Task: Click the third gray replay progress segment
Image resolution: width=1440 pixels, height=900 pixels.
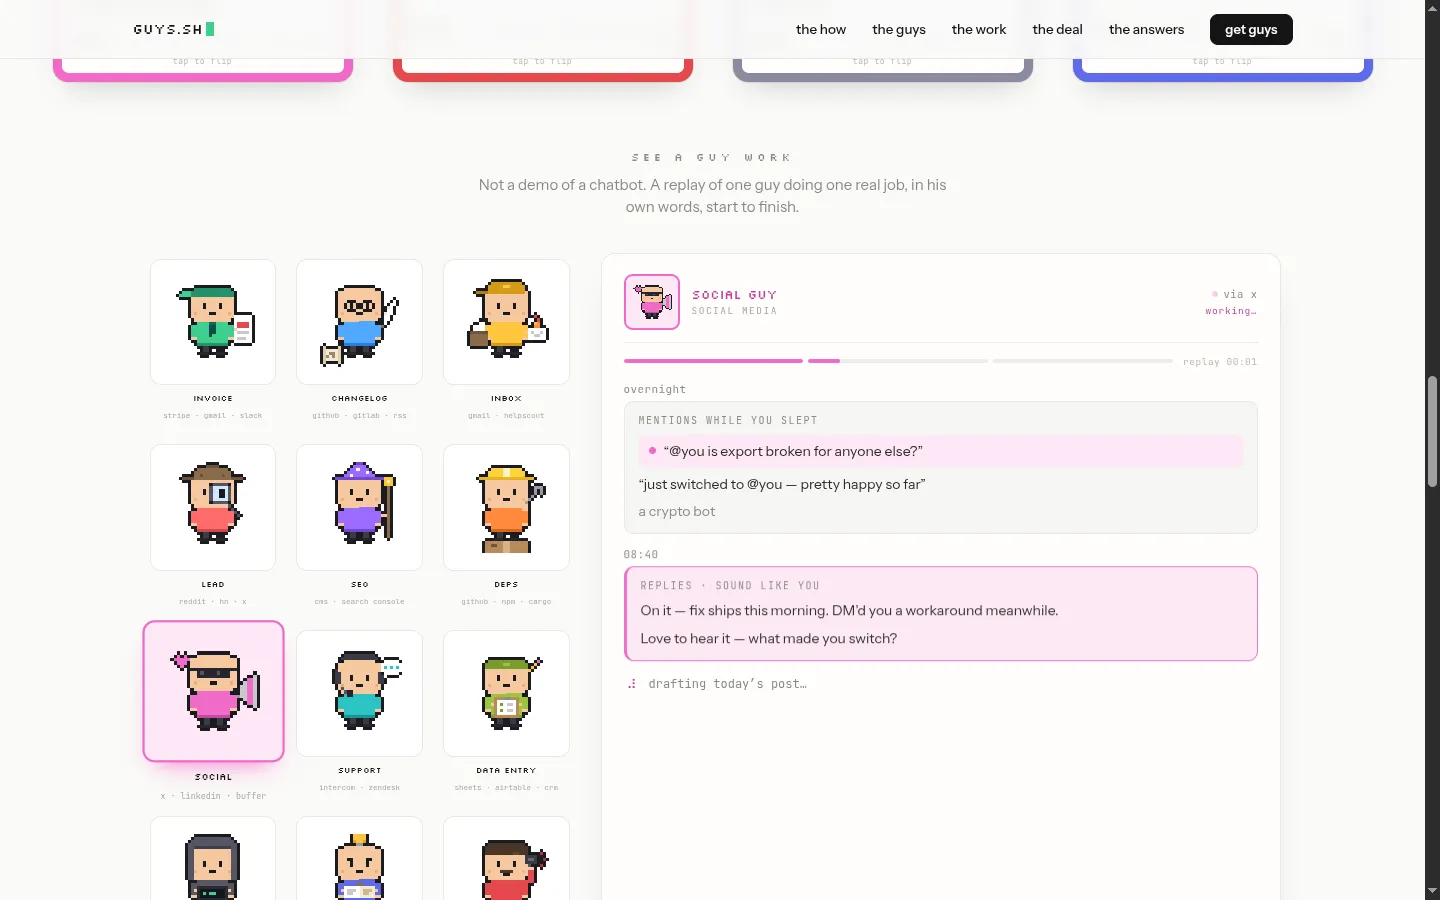Action: click(x=1082, y=361)
